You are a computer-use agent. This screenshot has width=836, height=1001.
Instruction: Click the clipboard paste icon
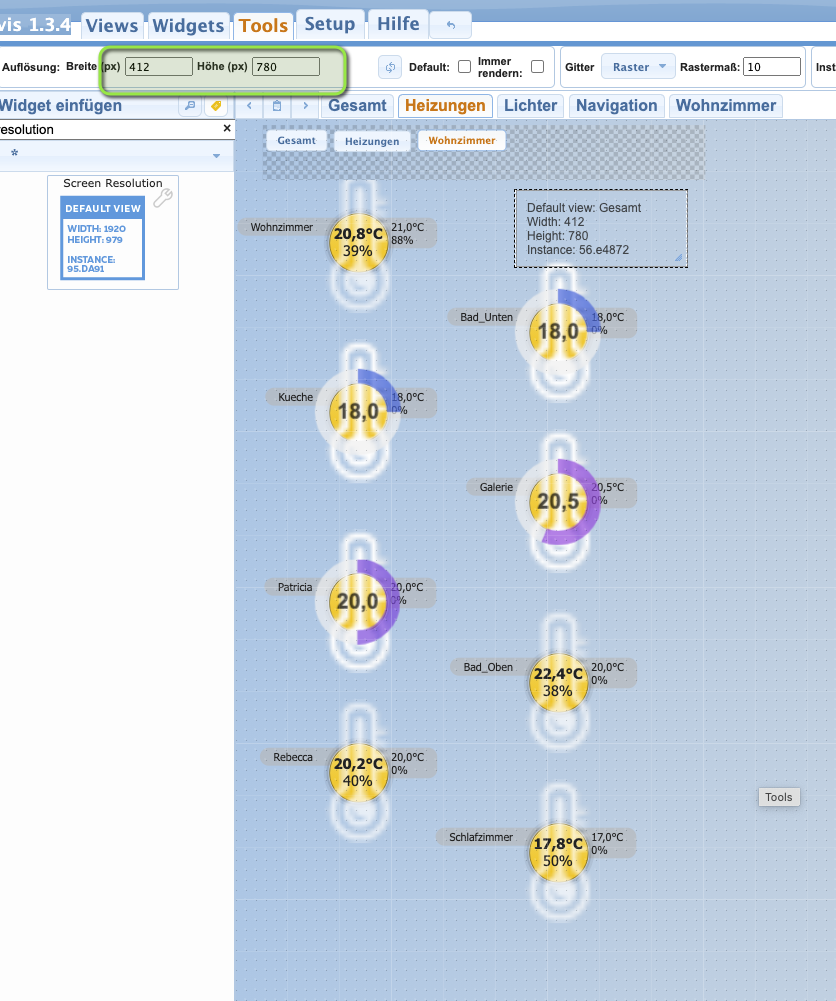tap(277, 105)
